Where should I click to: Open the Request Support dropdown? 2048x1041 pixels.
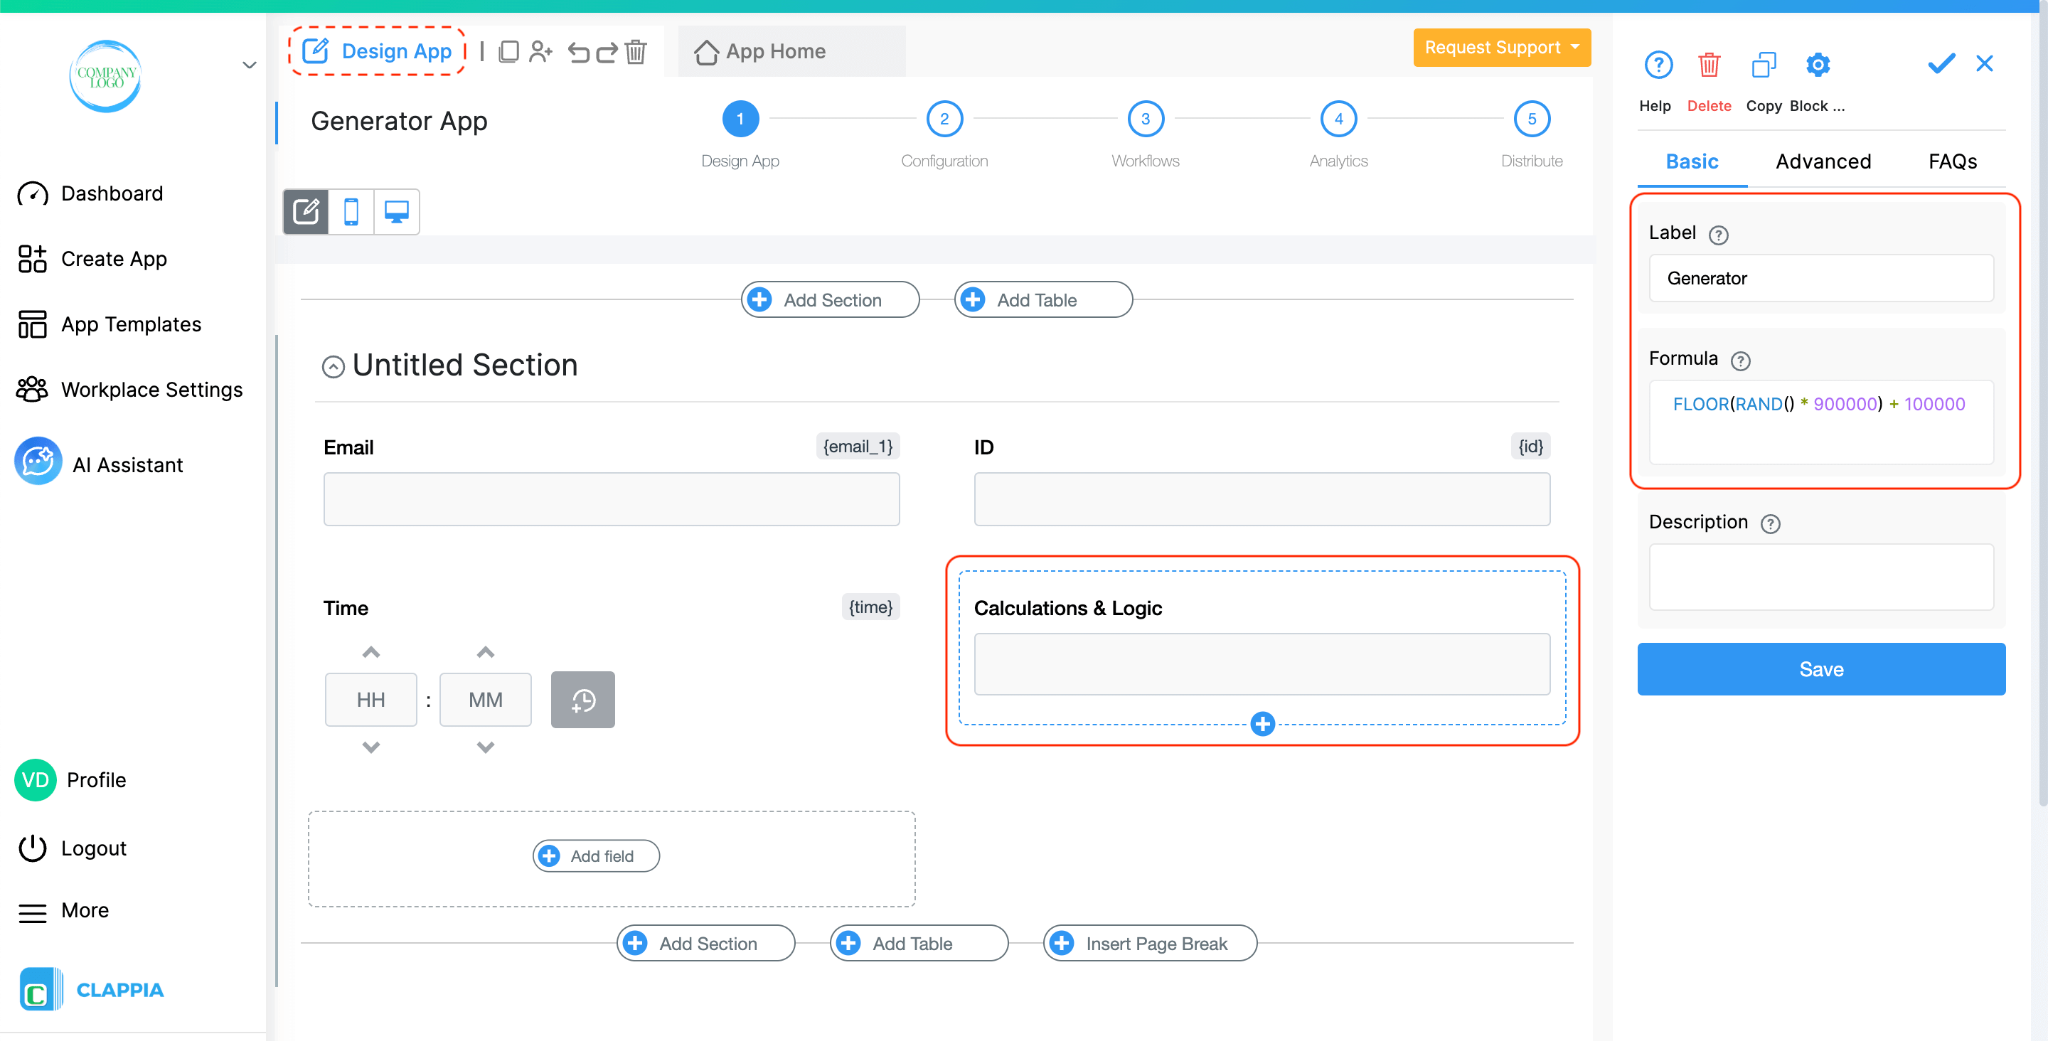tap(1502, 47)
